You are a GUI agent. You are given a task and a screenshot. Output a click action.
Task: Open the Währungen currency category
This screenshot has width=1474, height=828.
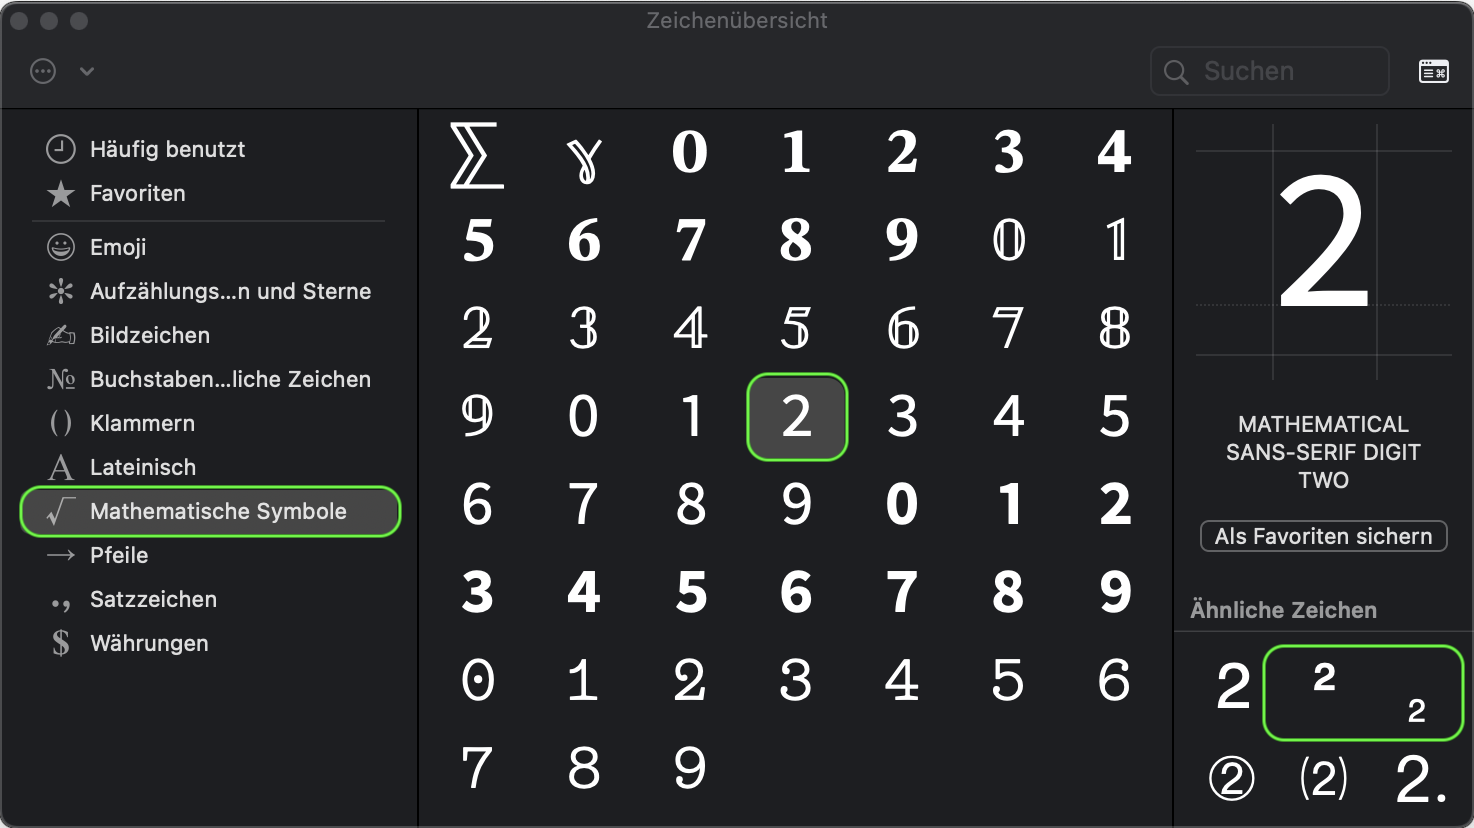[x=149, y=643]
